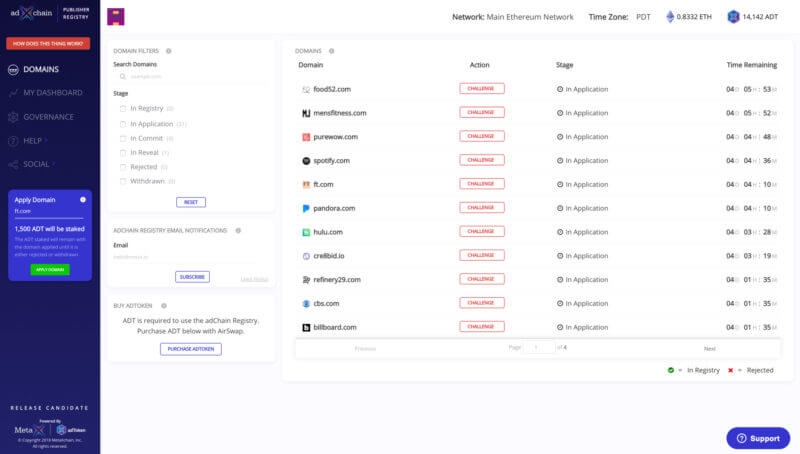The width and height of the screenshot is (800, 454).
Task: Go to Governance page
Action: pos(48,117)
